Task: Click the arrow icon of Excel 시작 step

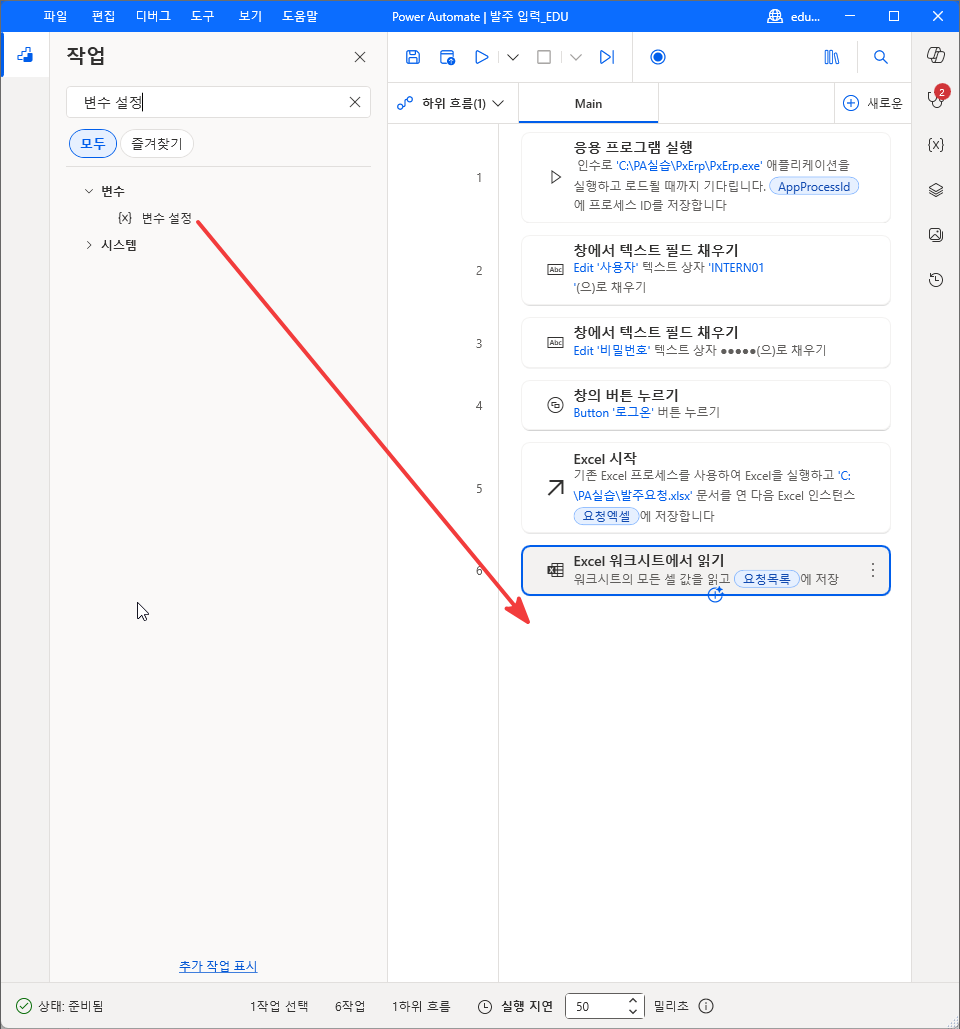Action: point(555,488)
